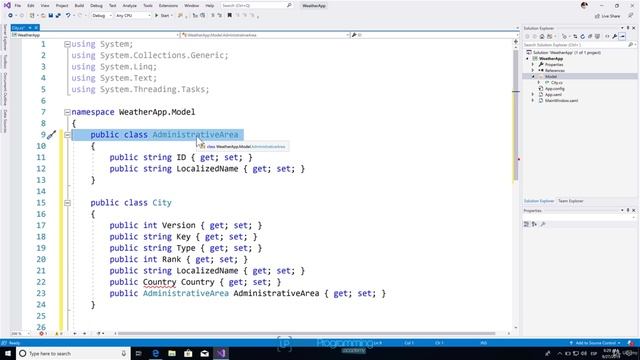Click the bookmark toolbar icon

coord(229,16)
